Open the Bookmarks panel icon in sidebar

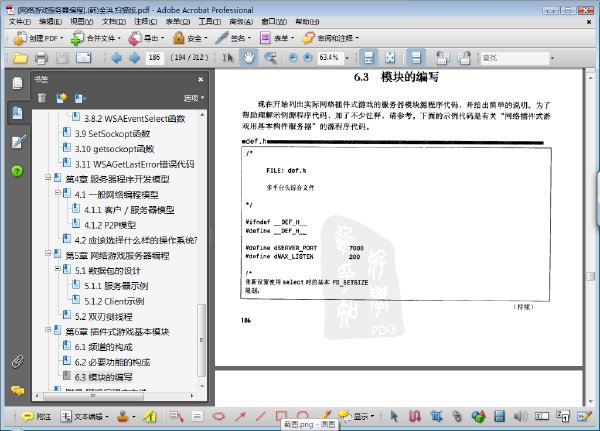(x=17, y=113)
